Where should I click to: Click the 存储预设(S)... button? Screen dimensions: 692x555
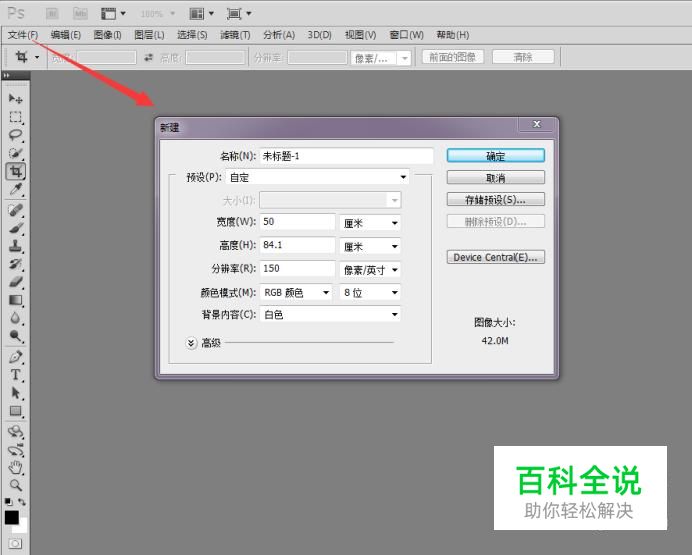point(496,199)
